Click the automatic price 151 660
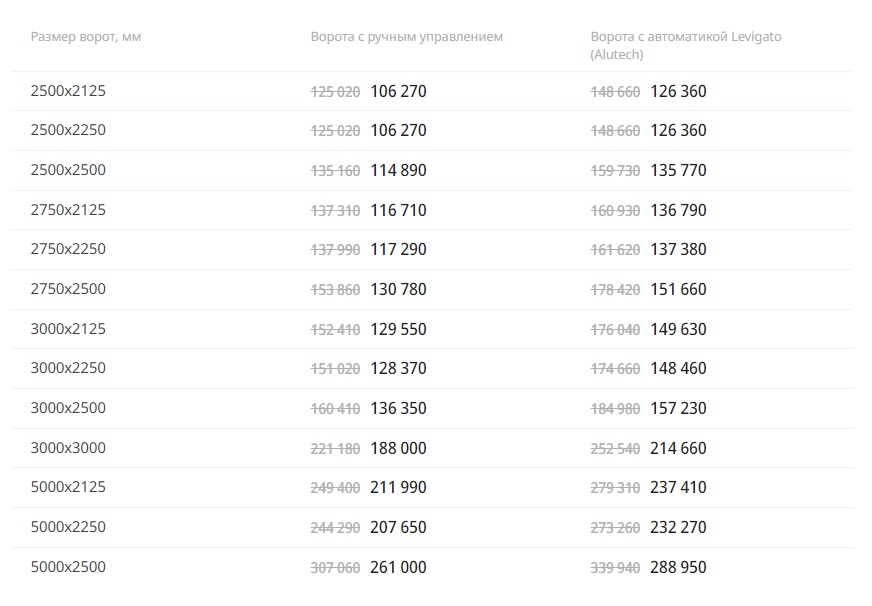Image resolution: width=872 pixels, height=606 pixels. (x=678, y=289)
